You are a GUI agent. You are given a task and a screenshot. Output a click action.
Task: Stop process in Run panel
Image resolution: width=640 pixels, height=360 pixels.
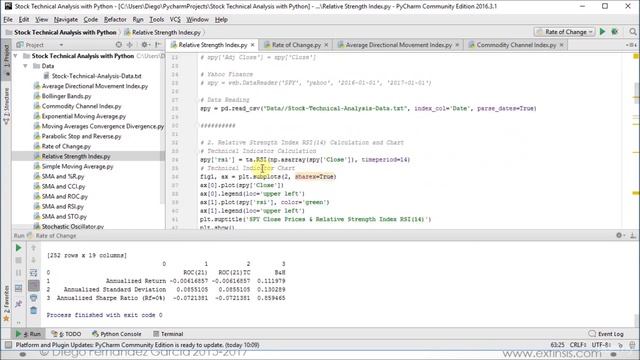pyautogui.click(x=18, y=260)
